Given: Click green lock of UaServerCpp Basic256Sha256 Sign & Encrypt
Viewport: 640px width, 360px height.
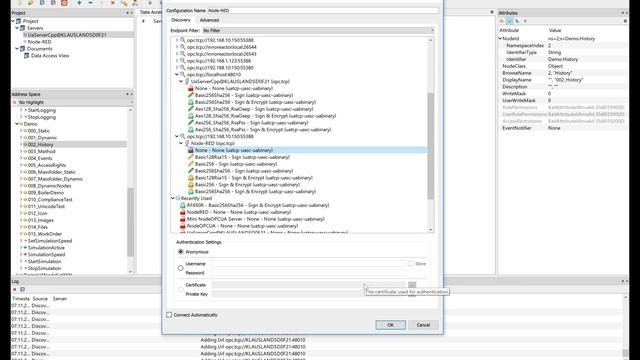Looking at the screenshot, I should [191, 102].
